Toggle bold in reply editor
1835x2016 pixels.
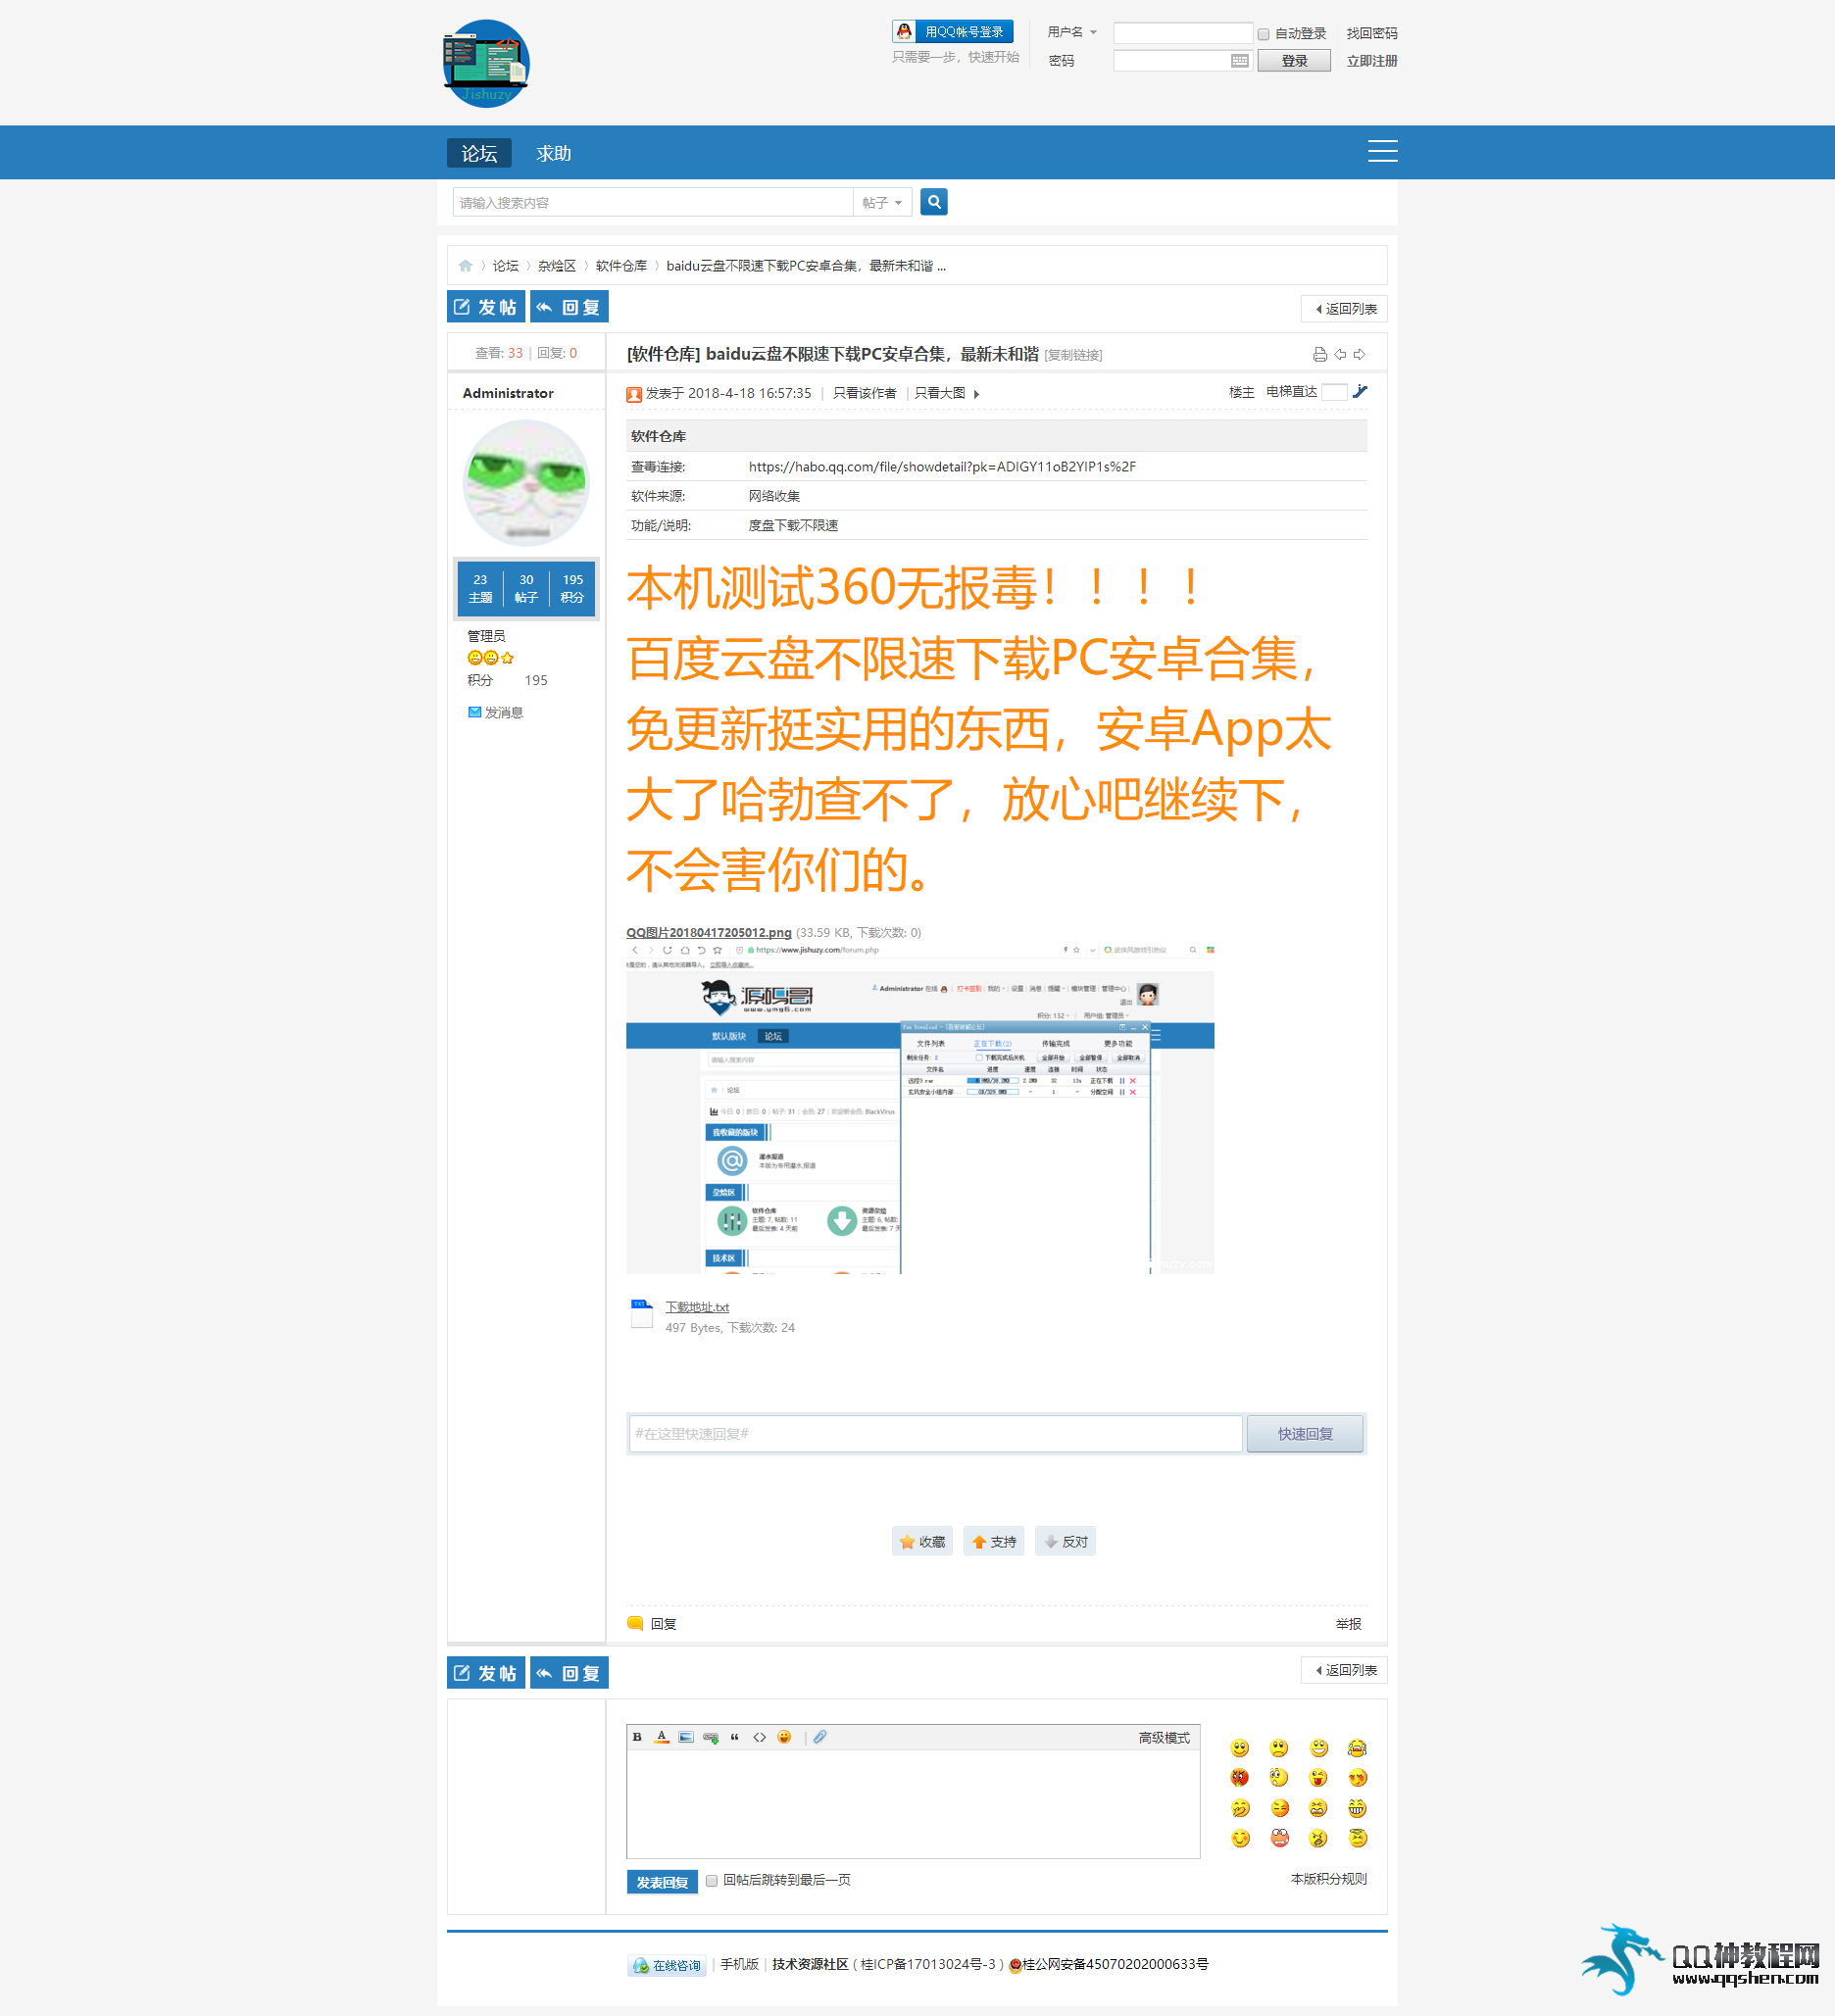click(x=637, y=1737)
